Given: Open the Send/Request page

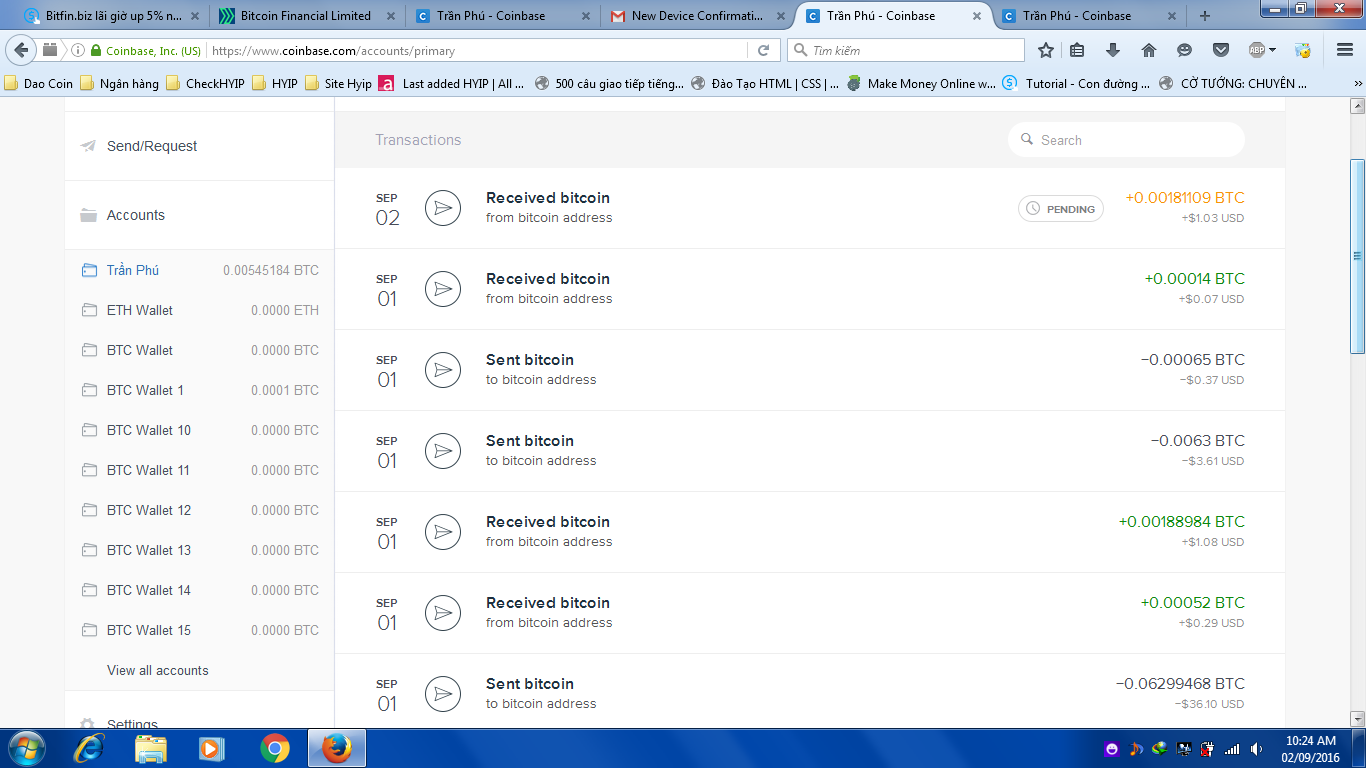Looking at the screenshot, I should click(152, 146).
